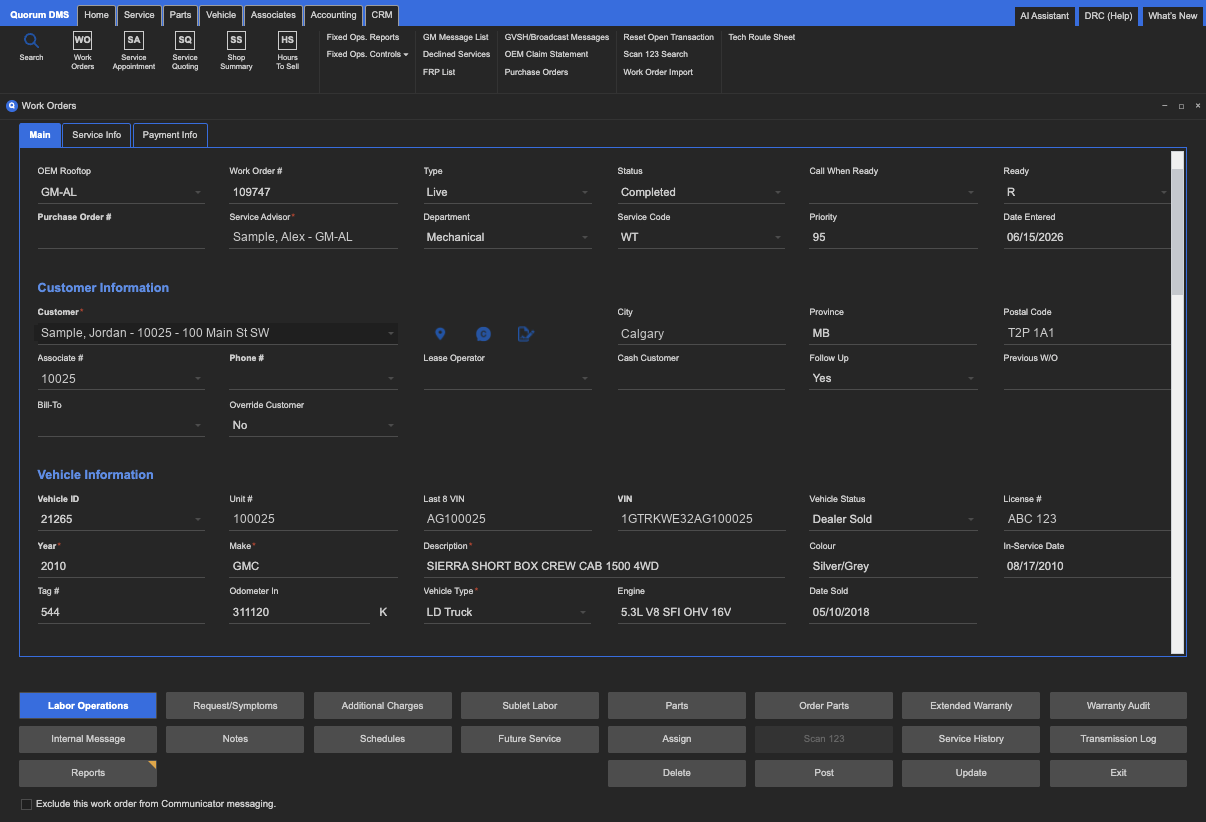Expand the OEM Rooftop dropdown
This screenshot has height=822, width=1206.
197,192
